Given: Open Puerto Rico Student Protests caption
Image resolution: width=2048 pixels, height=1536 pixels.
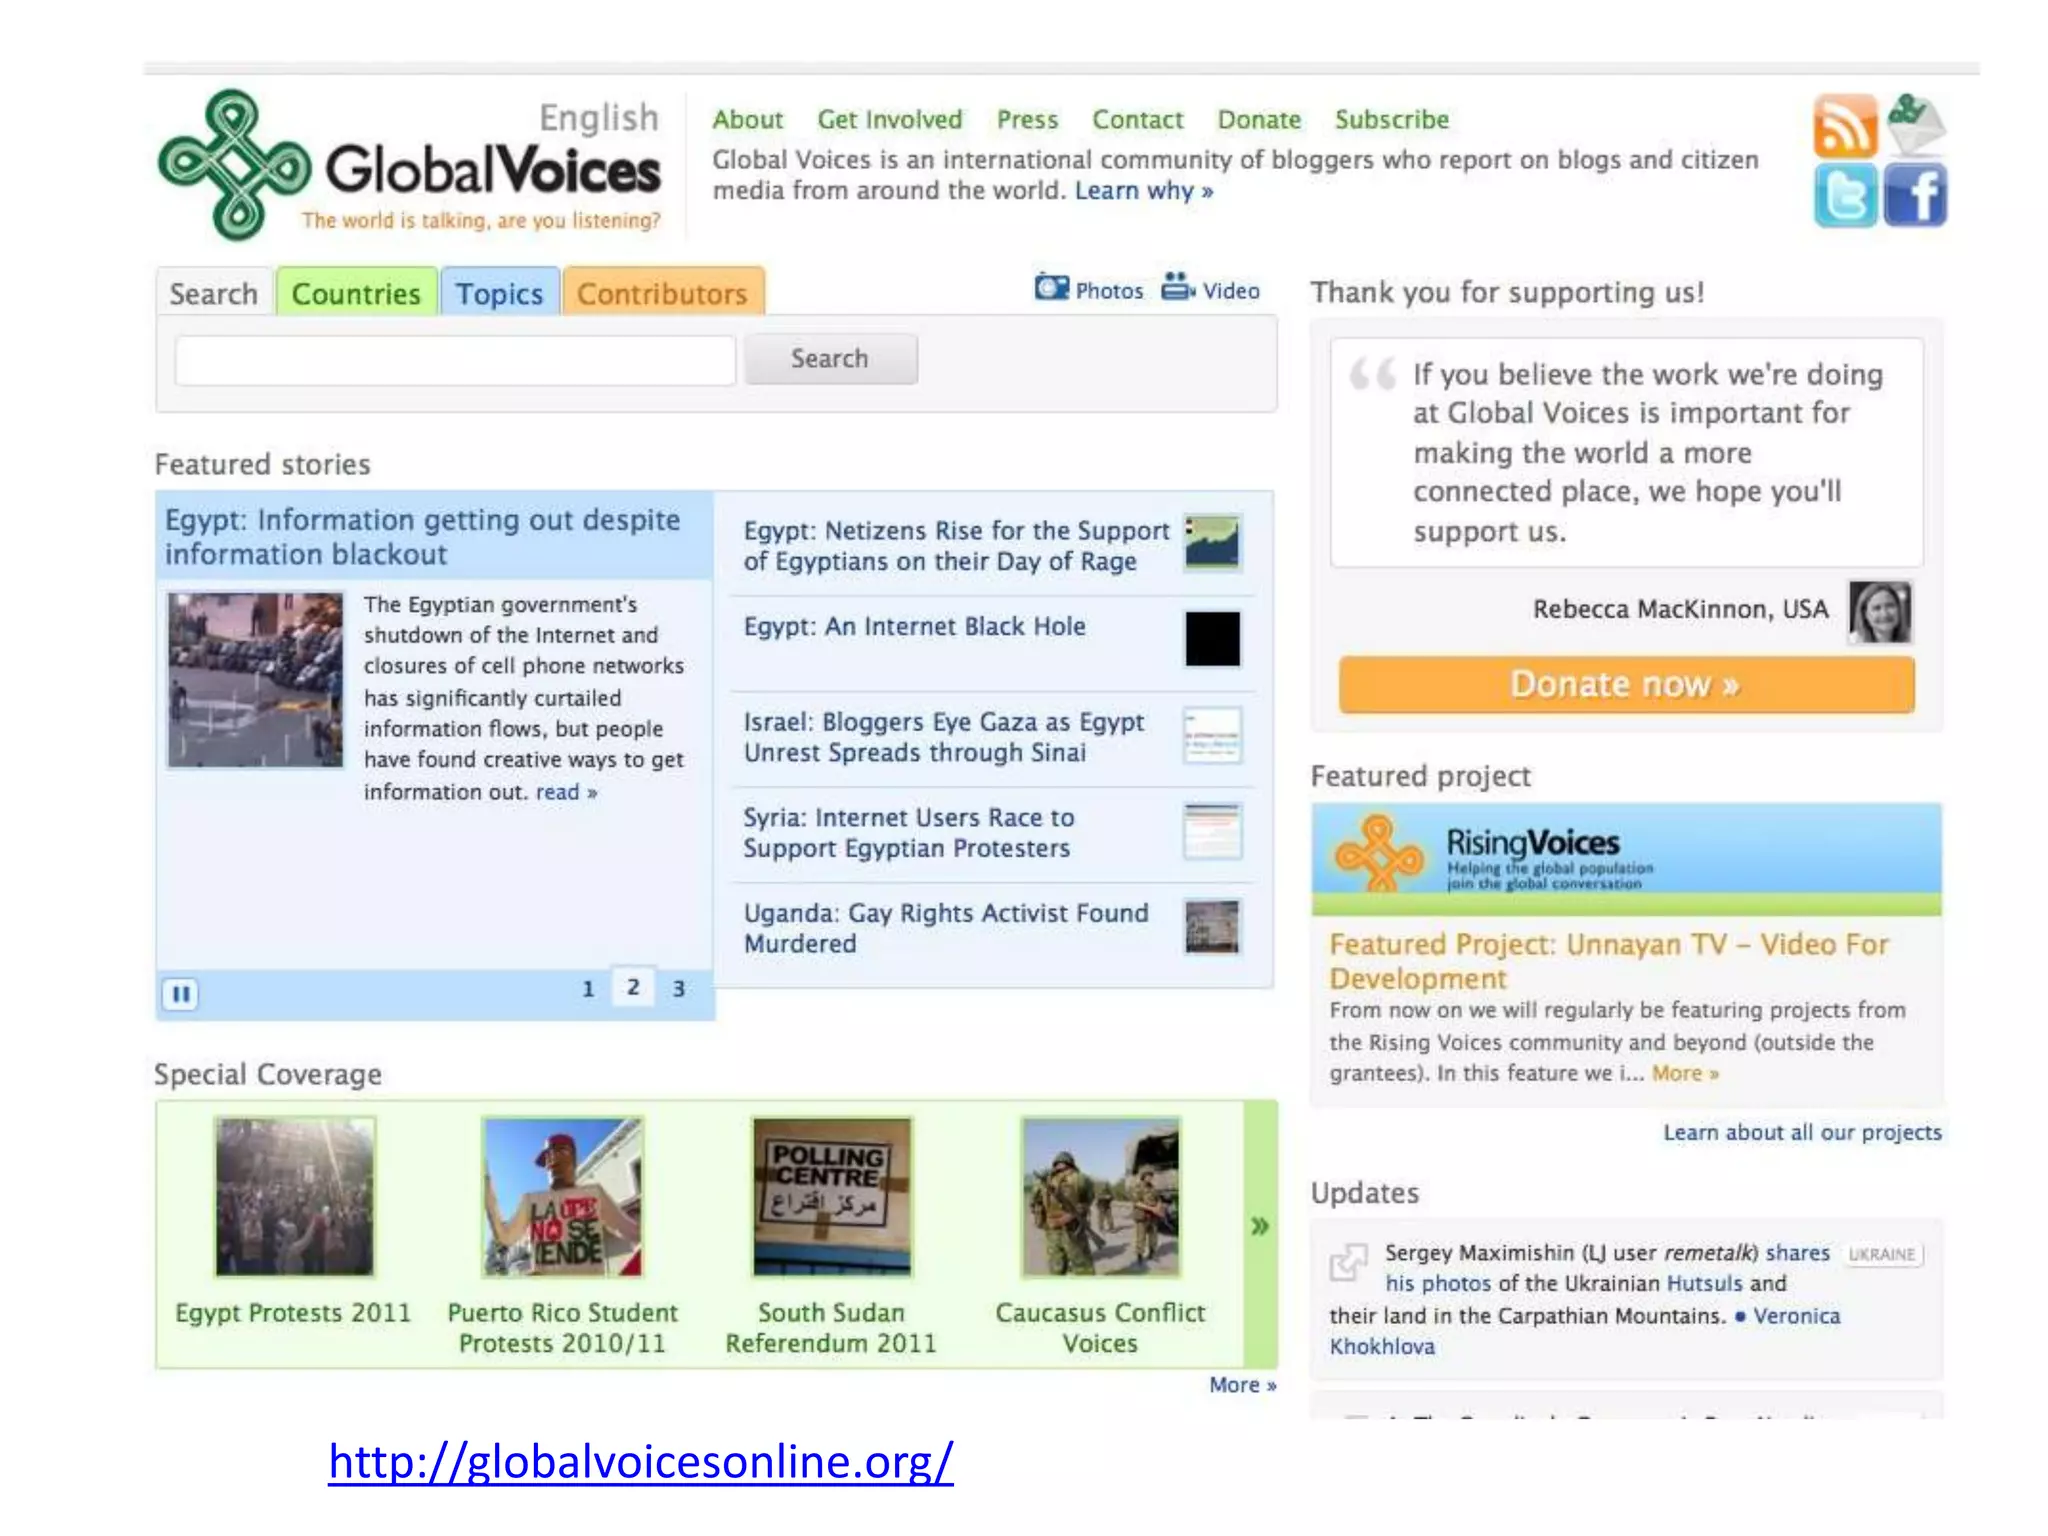Looking at the screenshot, I should click(563, 1328).
